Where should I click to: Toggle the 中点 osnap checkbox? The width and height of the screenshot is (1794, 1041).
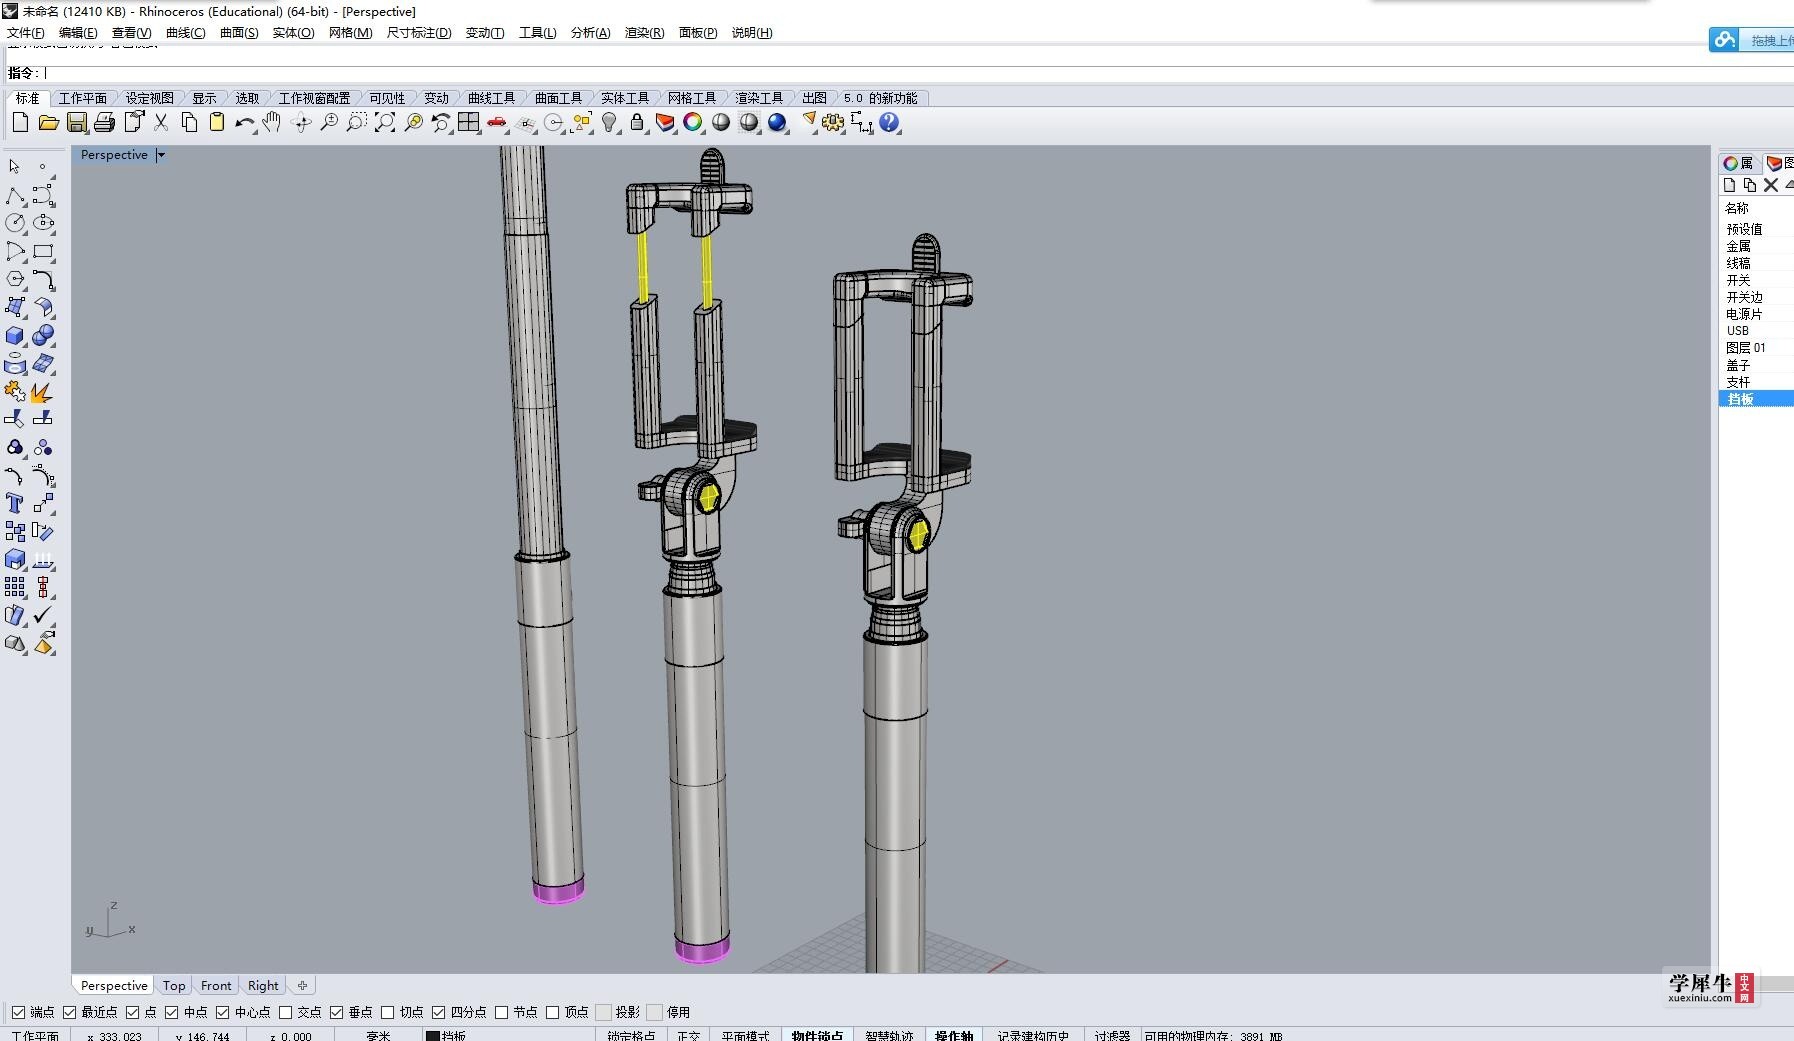click(171, 1012)
